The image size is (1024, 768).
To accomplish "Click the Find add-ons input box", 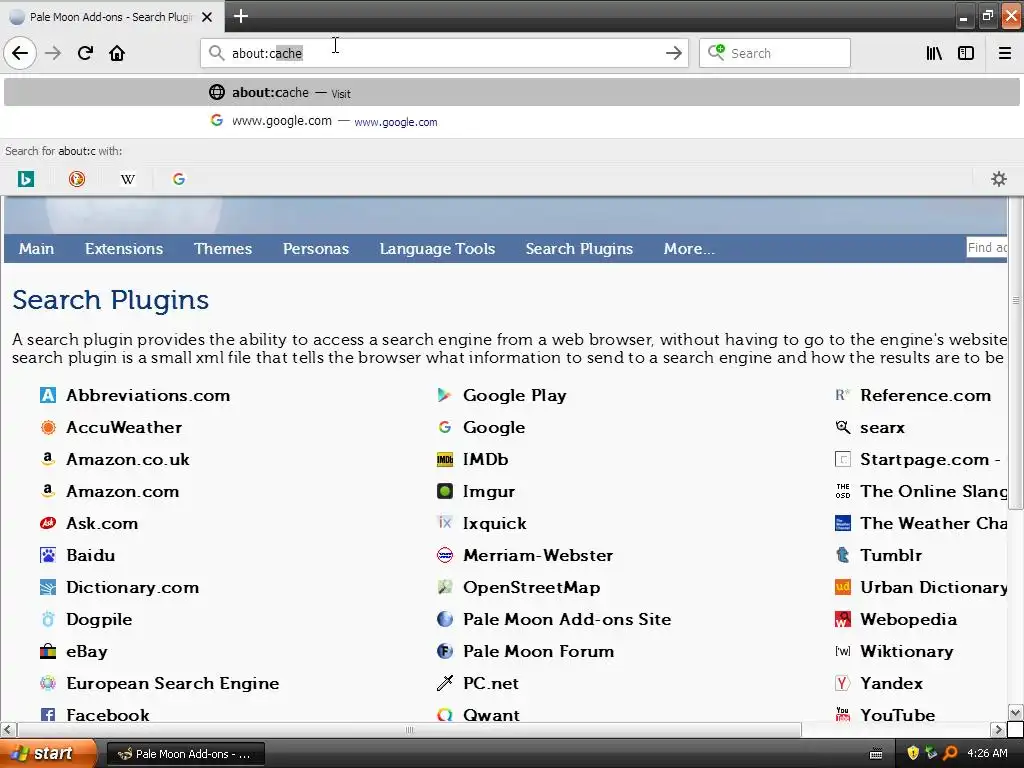I will [x=986, y=248].
